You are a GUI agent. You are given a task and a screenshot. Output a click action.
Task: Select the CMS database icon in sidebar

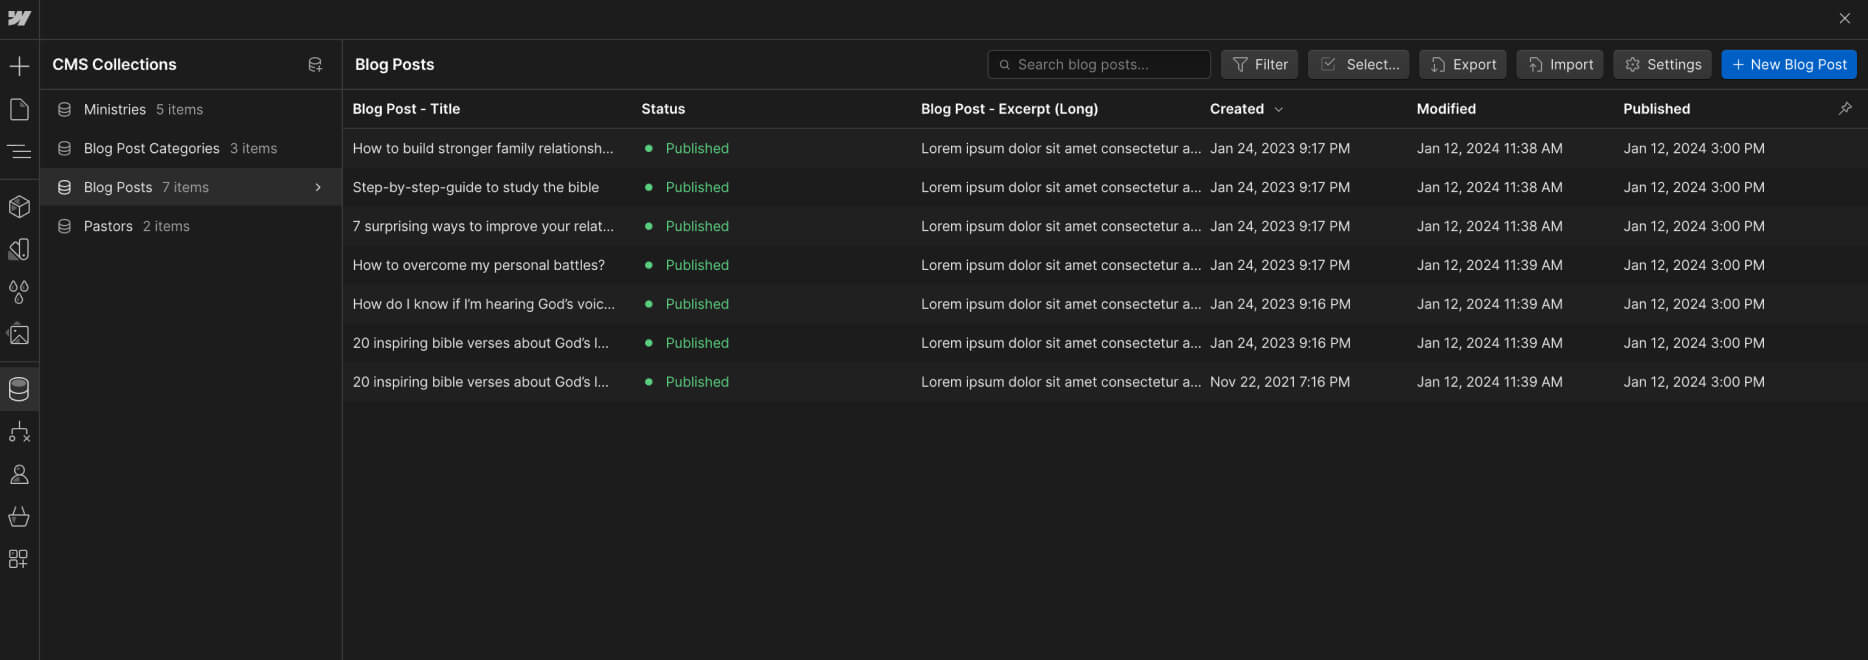[19, 389]
